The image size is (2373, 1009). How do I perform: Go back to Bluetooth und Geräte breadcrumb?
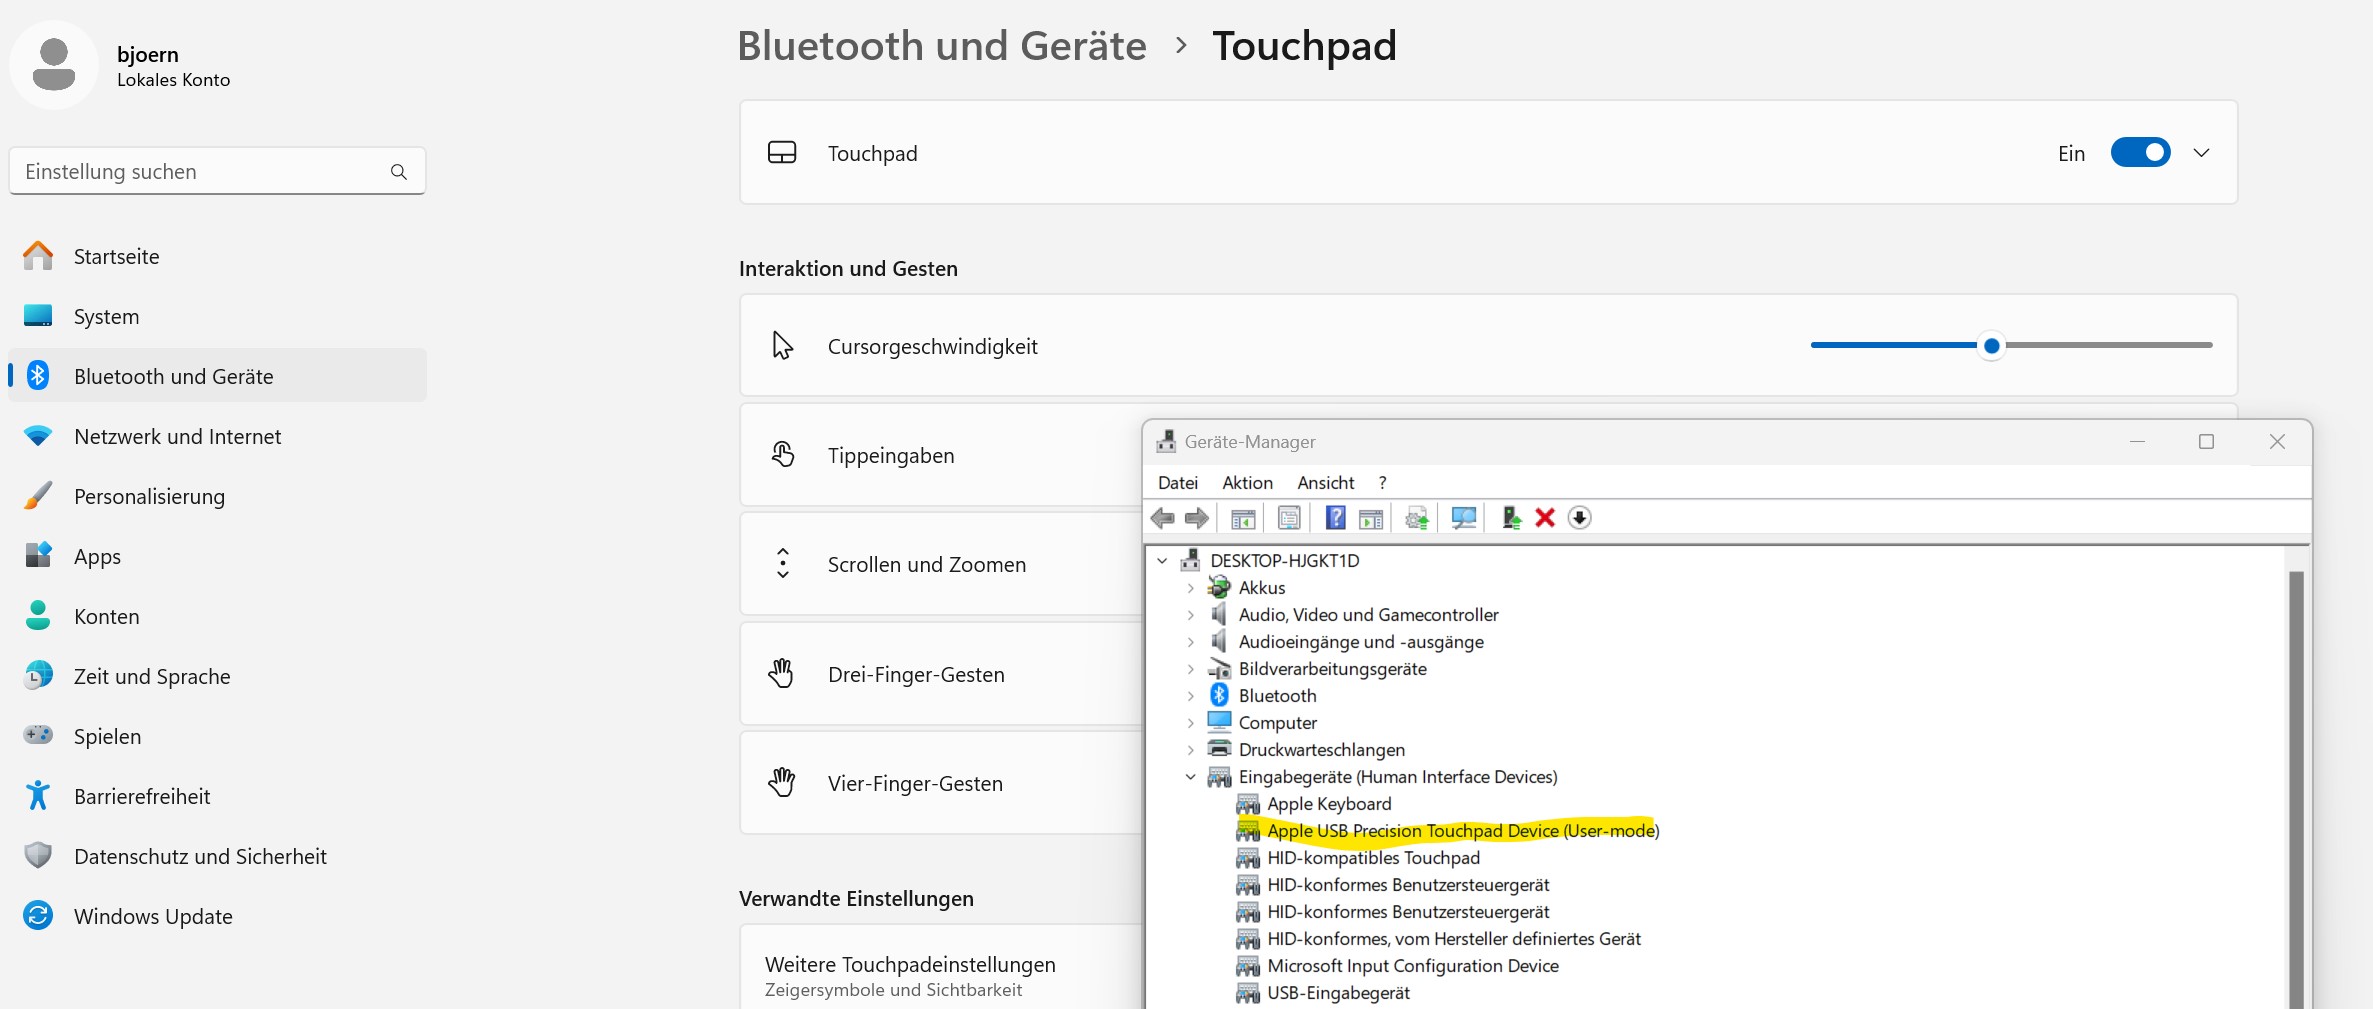(x=942, y=46)
